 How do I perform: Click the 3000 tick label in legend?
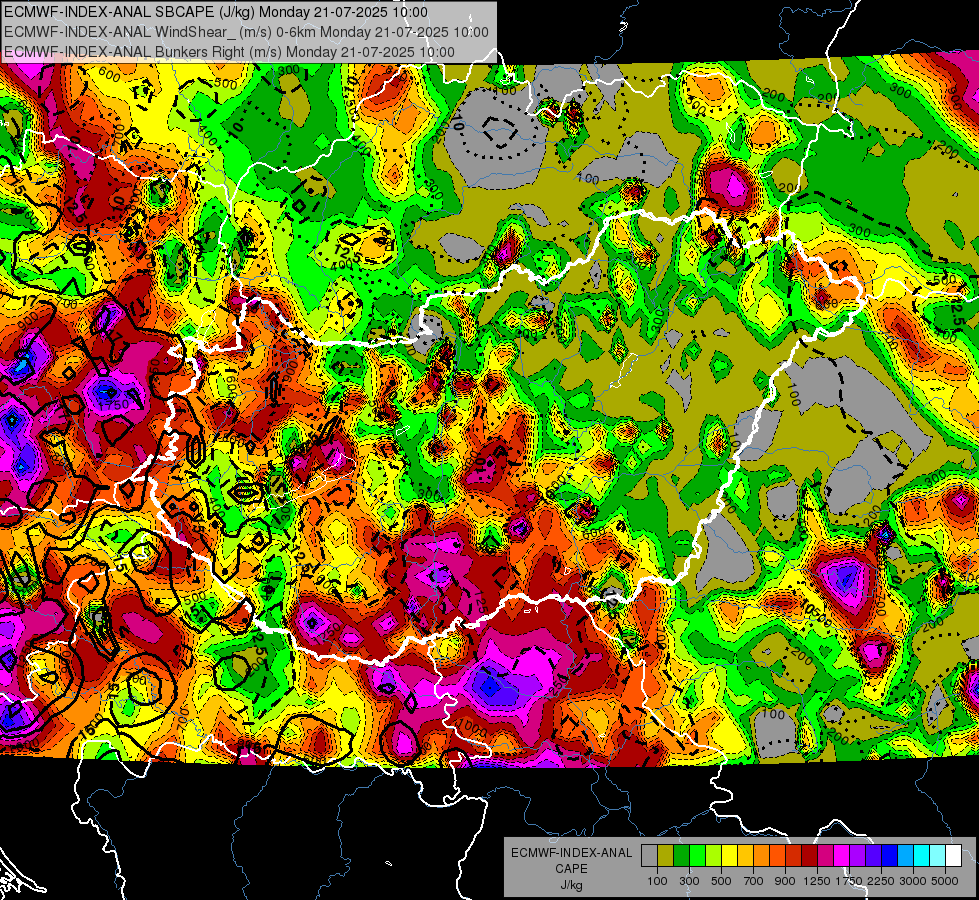coord(913,881)
